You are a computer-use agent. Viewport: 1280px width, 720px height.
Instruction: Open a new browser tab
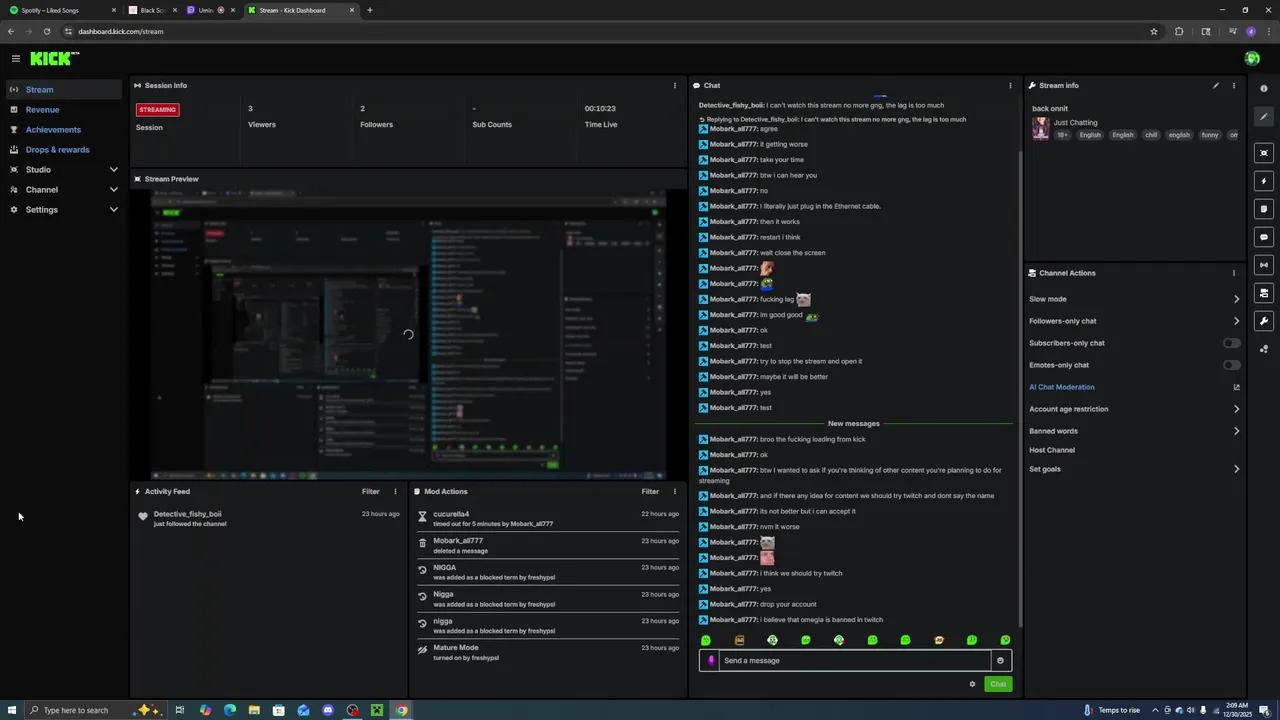coord(370,10)
